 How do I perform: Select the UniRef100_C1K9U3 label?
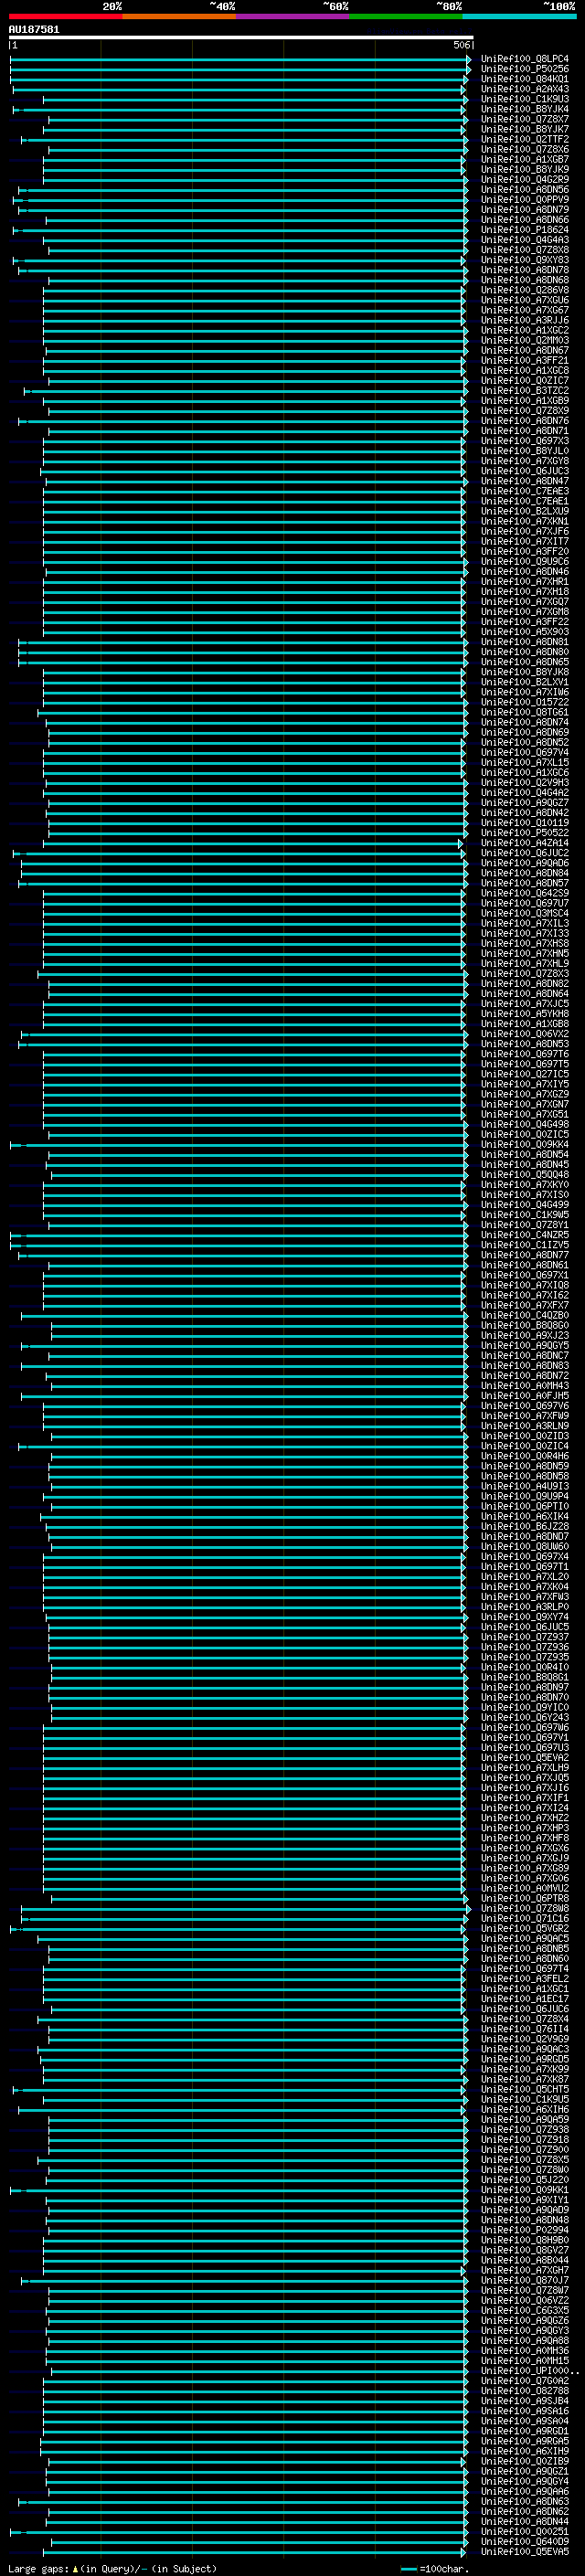525,99
